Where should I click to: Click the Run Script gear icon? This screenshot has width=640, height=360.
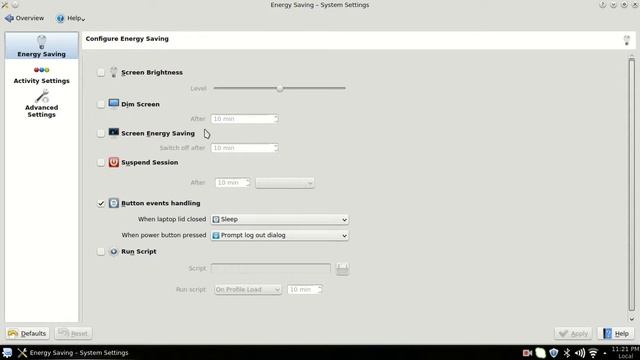(x=113, y=251)
